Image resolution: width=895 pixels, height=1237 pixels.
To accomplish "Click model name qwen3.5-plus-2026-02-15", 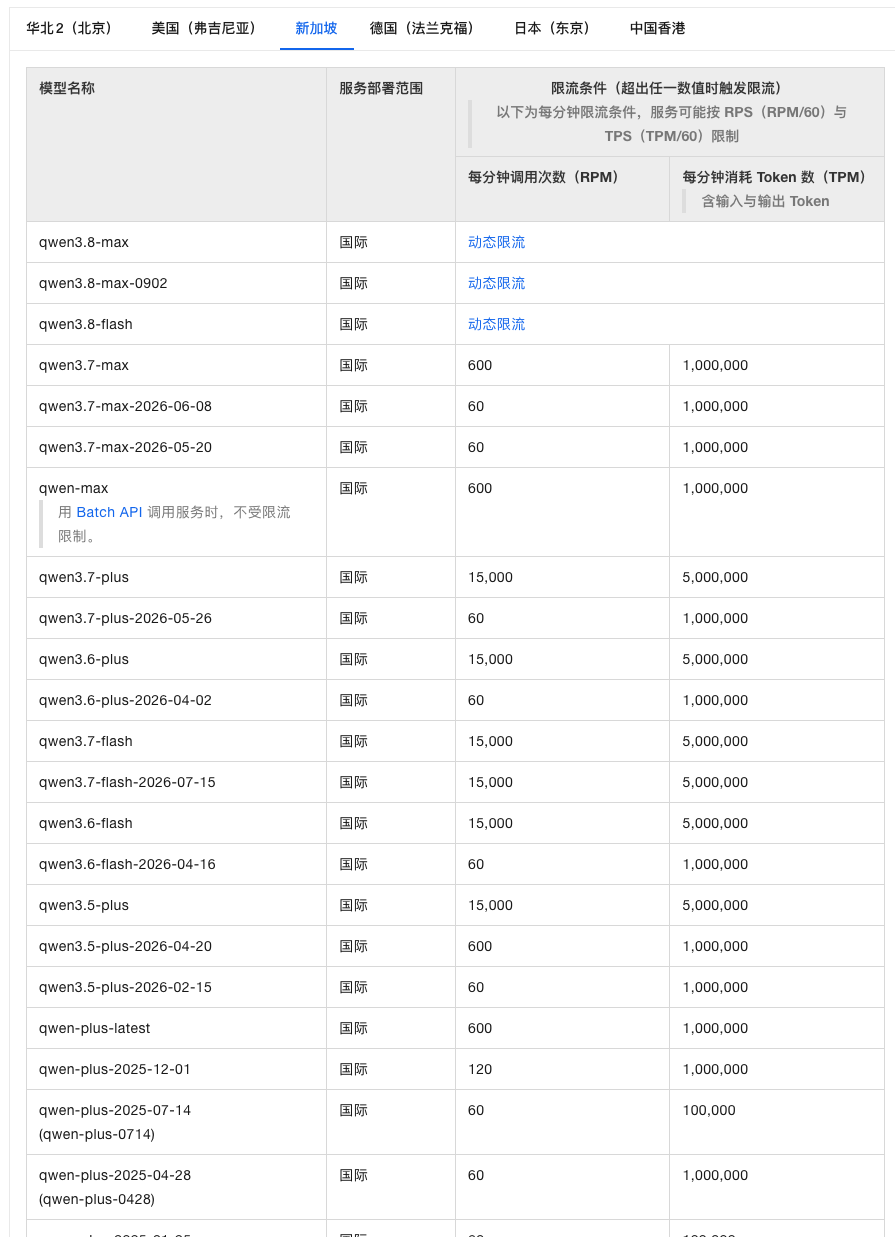I will (125, 987).
